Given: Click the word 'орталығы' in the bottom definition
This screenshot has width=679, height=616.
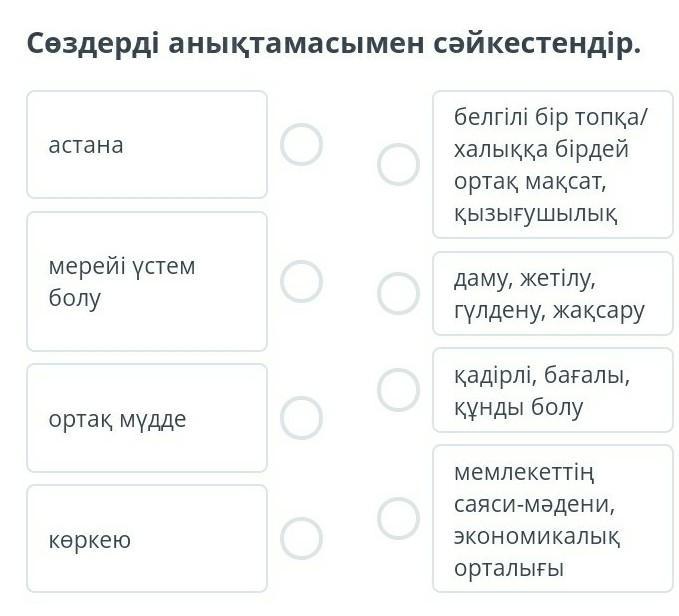Looking at the screenshot, I should (508, 568).
